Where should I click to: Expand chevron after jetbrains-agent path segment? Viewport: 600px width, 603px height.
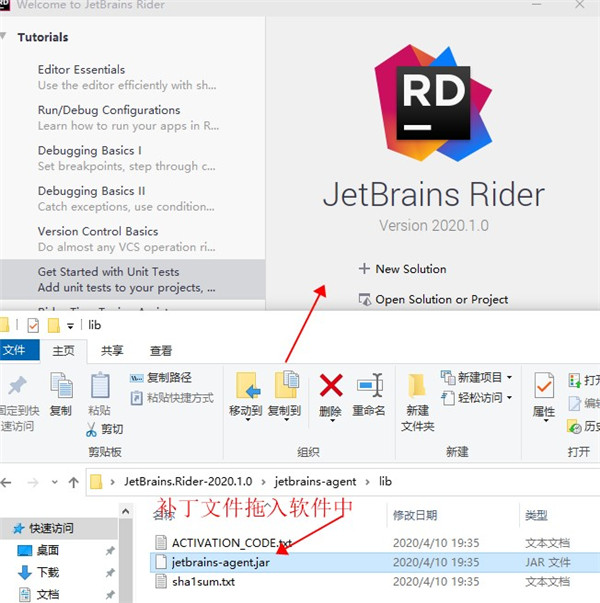pos(367,482)
